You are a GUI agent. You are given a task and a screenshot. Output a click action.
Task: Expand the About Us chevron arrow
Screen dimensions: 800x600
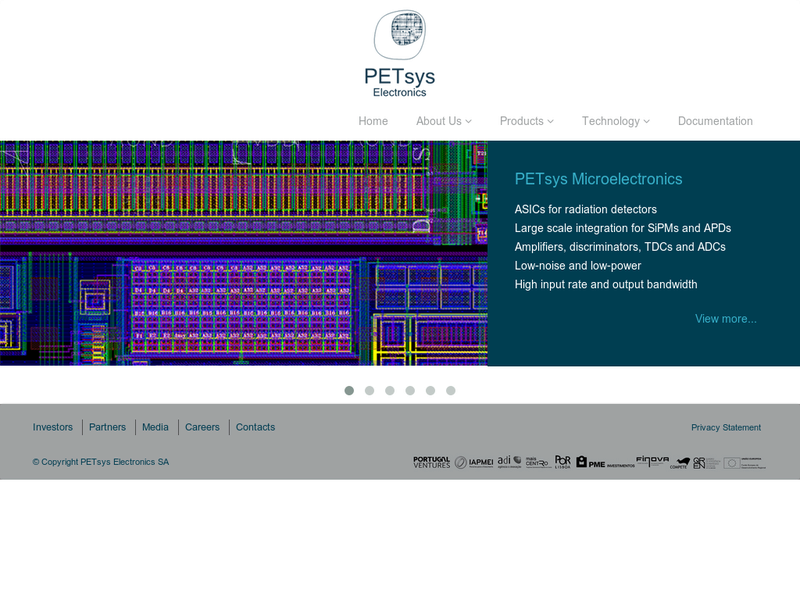[x=468, y=122]
